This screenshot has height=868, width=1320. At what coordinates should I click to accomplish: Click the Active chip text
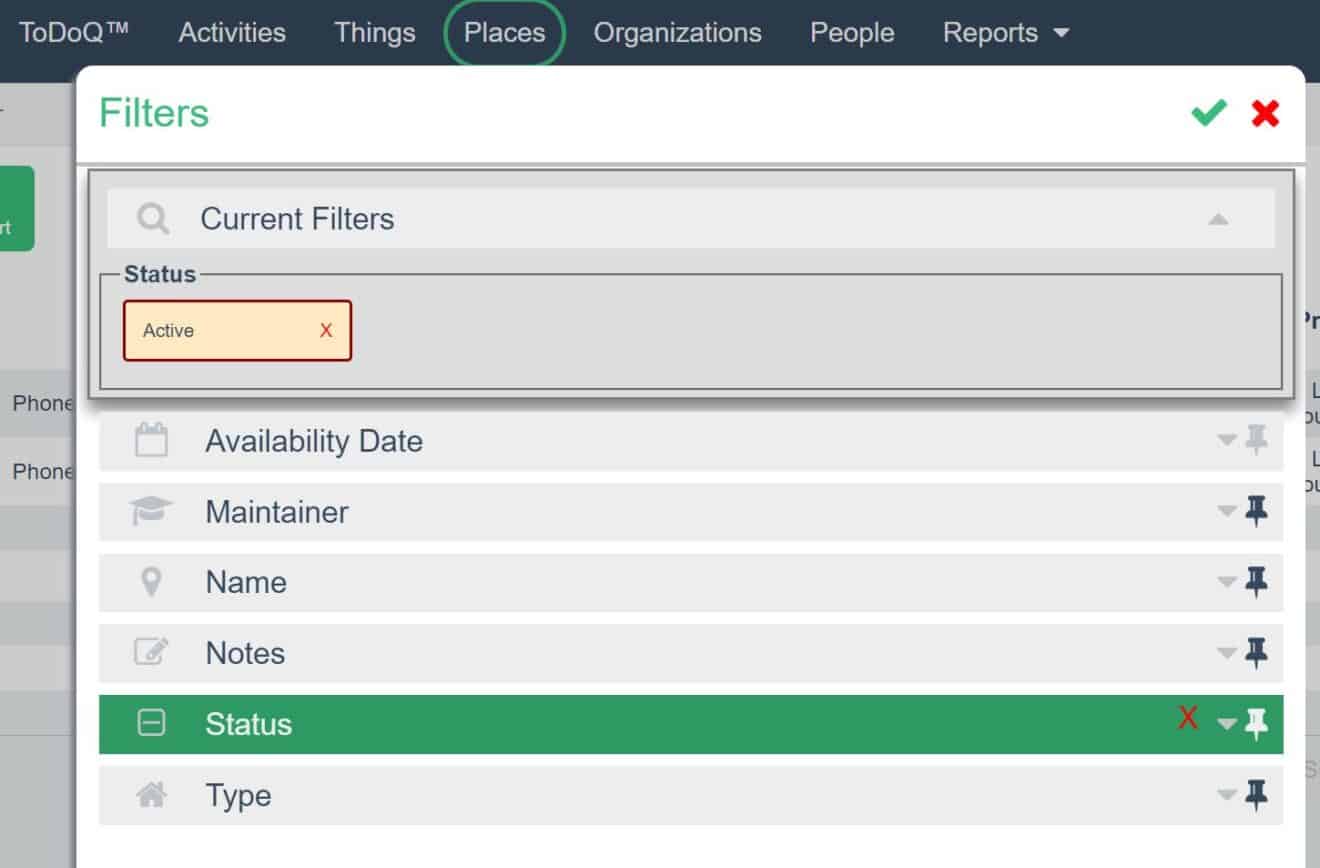pyautogui.click(x=168, y=330)
